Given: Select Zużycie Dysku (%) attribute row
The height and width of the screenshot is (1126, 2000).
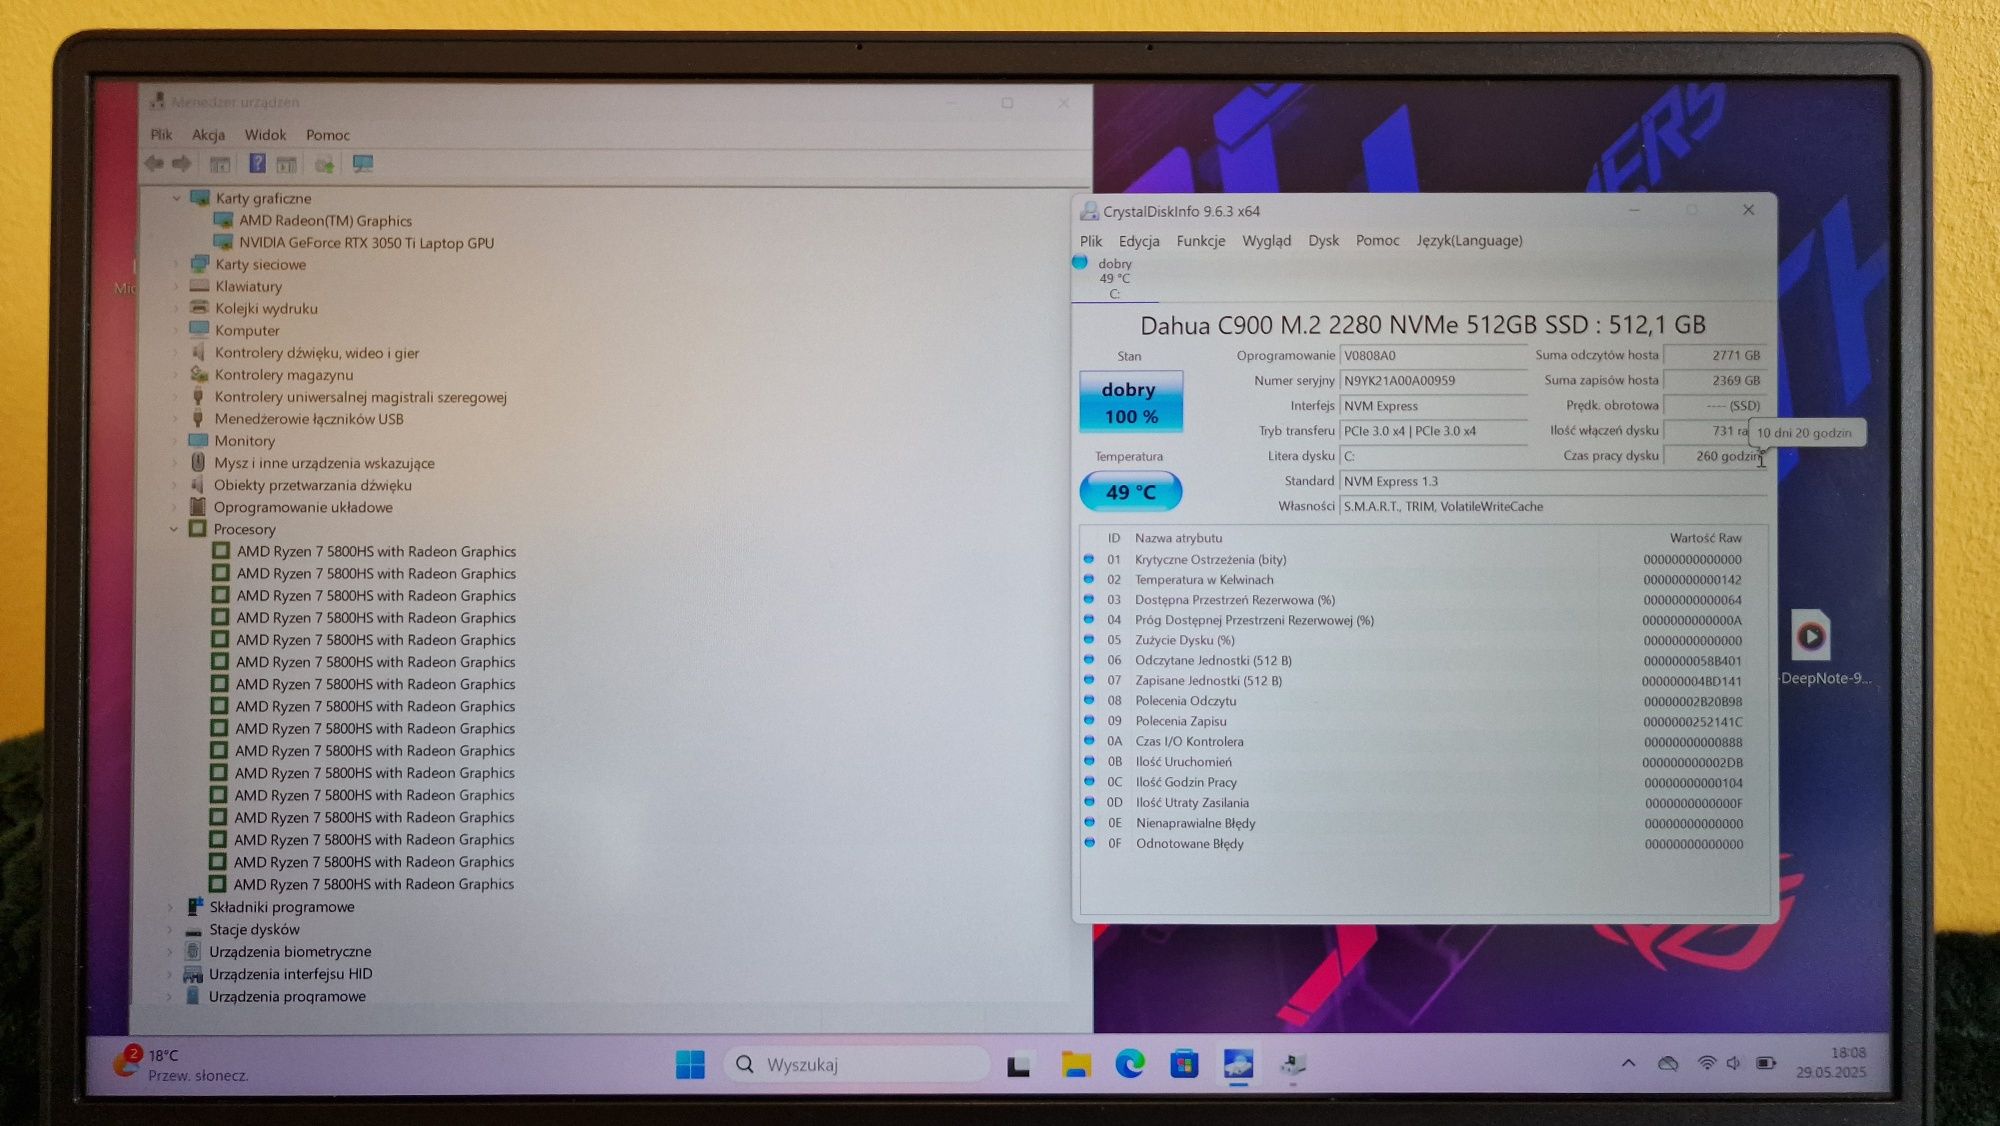Looking at the screenshot, I should pos(1424,641).
